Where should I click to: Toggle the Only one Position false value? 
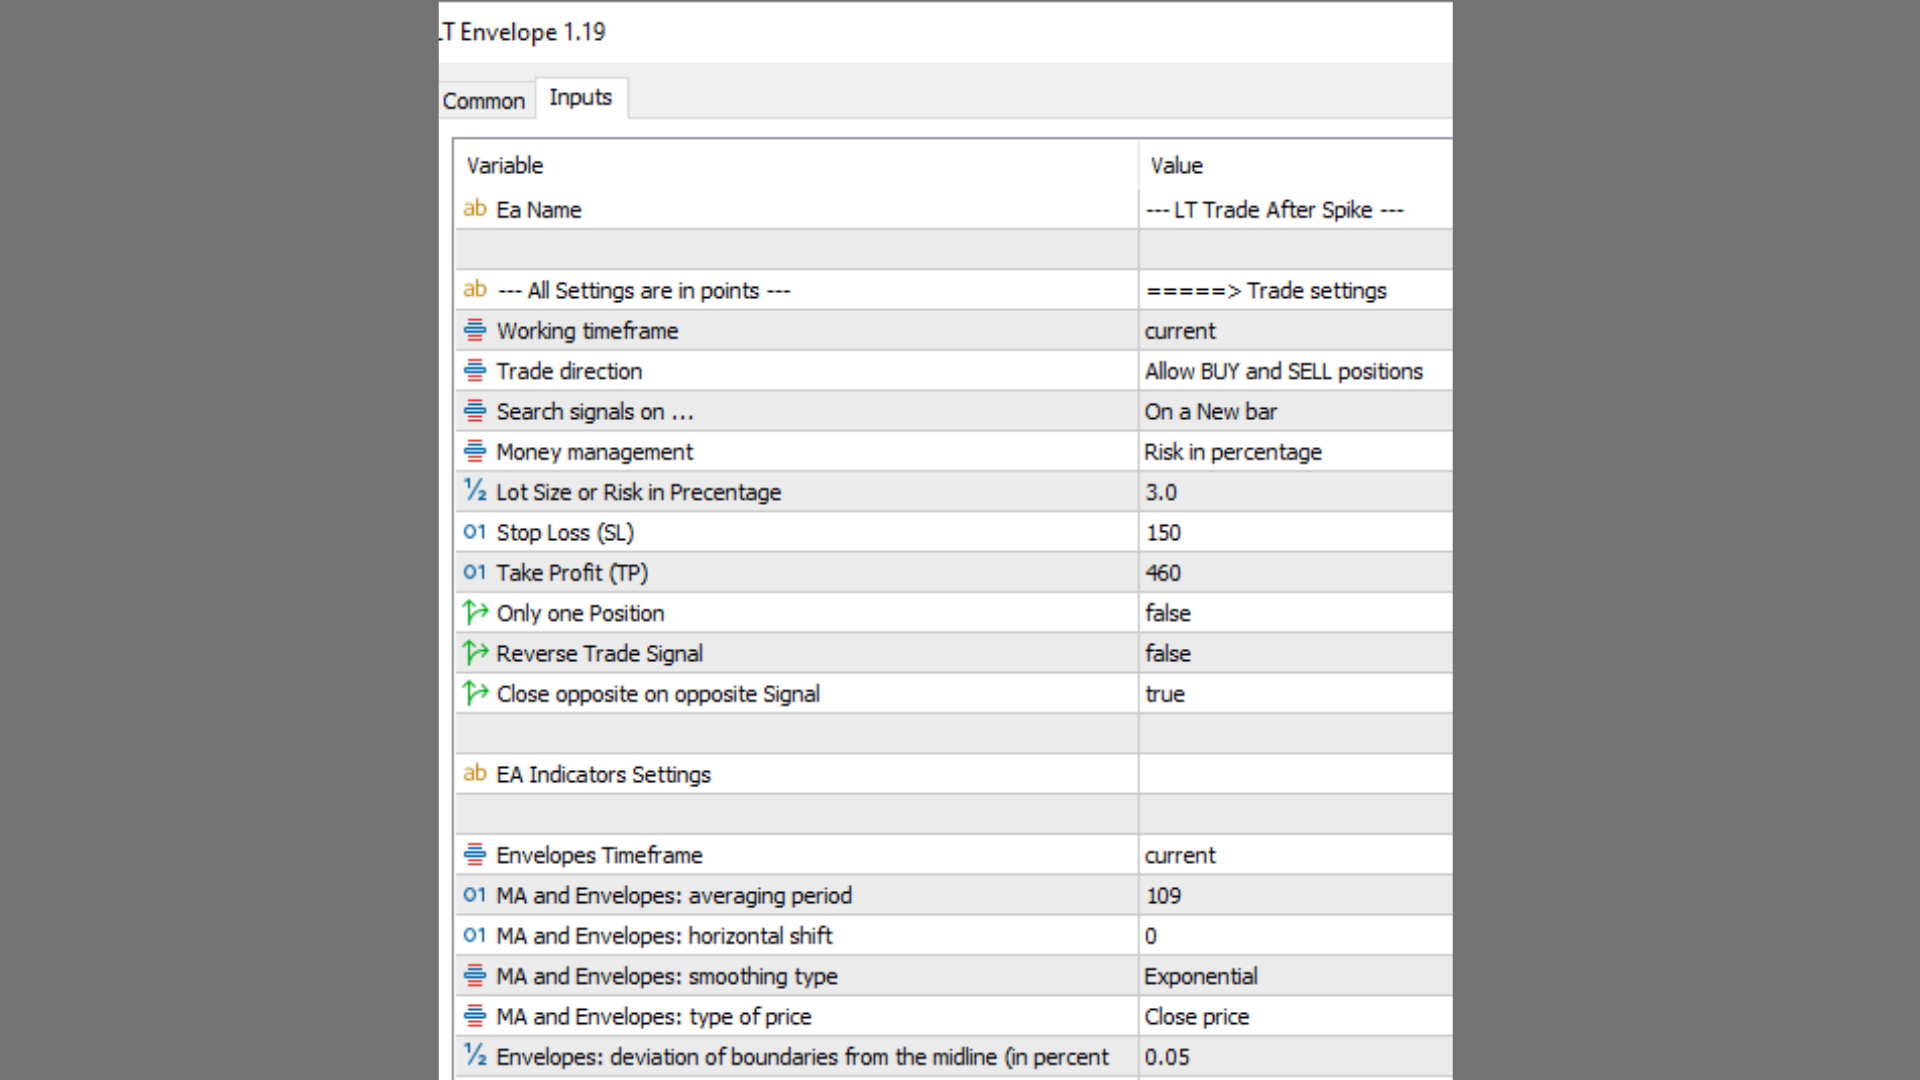click(x=1168, y=613)
